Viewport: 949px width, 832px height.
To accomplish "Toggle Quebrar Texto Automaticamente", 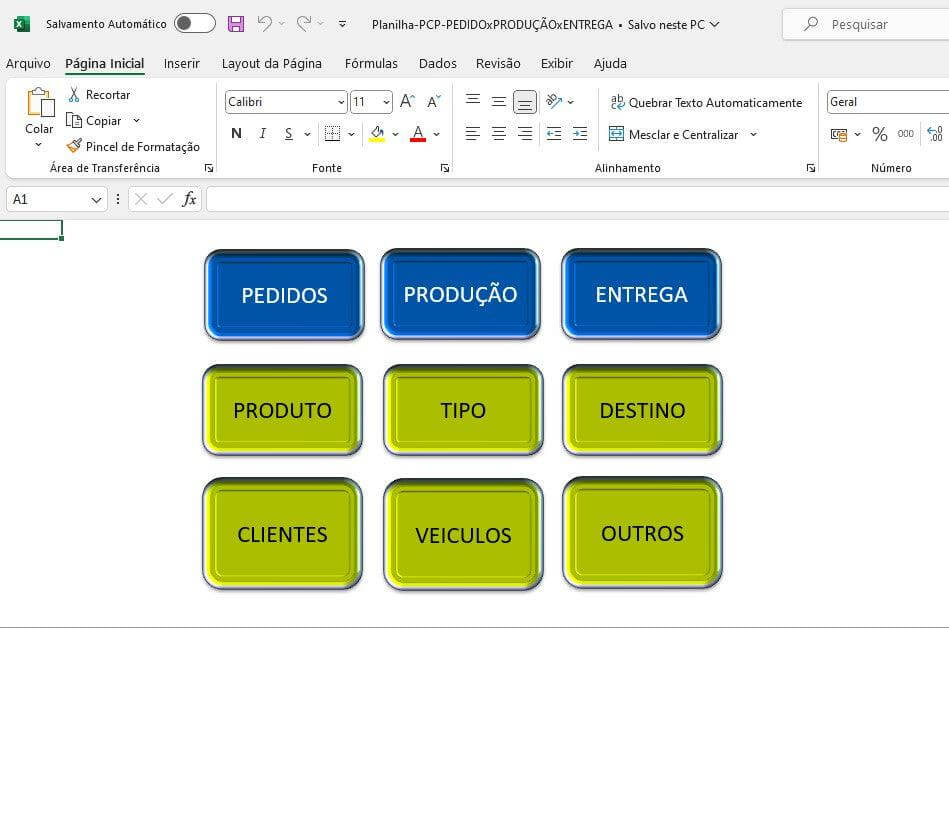I will tap(705, 102).
